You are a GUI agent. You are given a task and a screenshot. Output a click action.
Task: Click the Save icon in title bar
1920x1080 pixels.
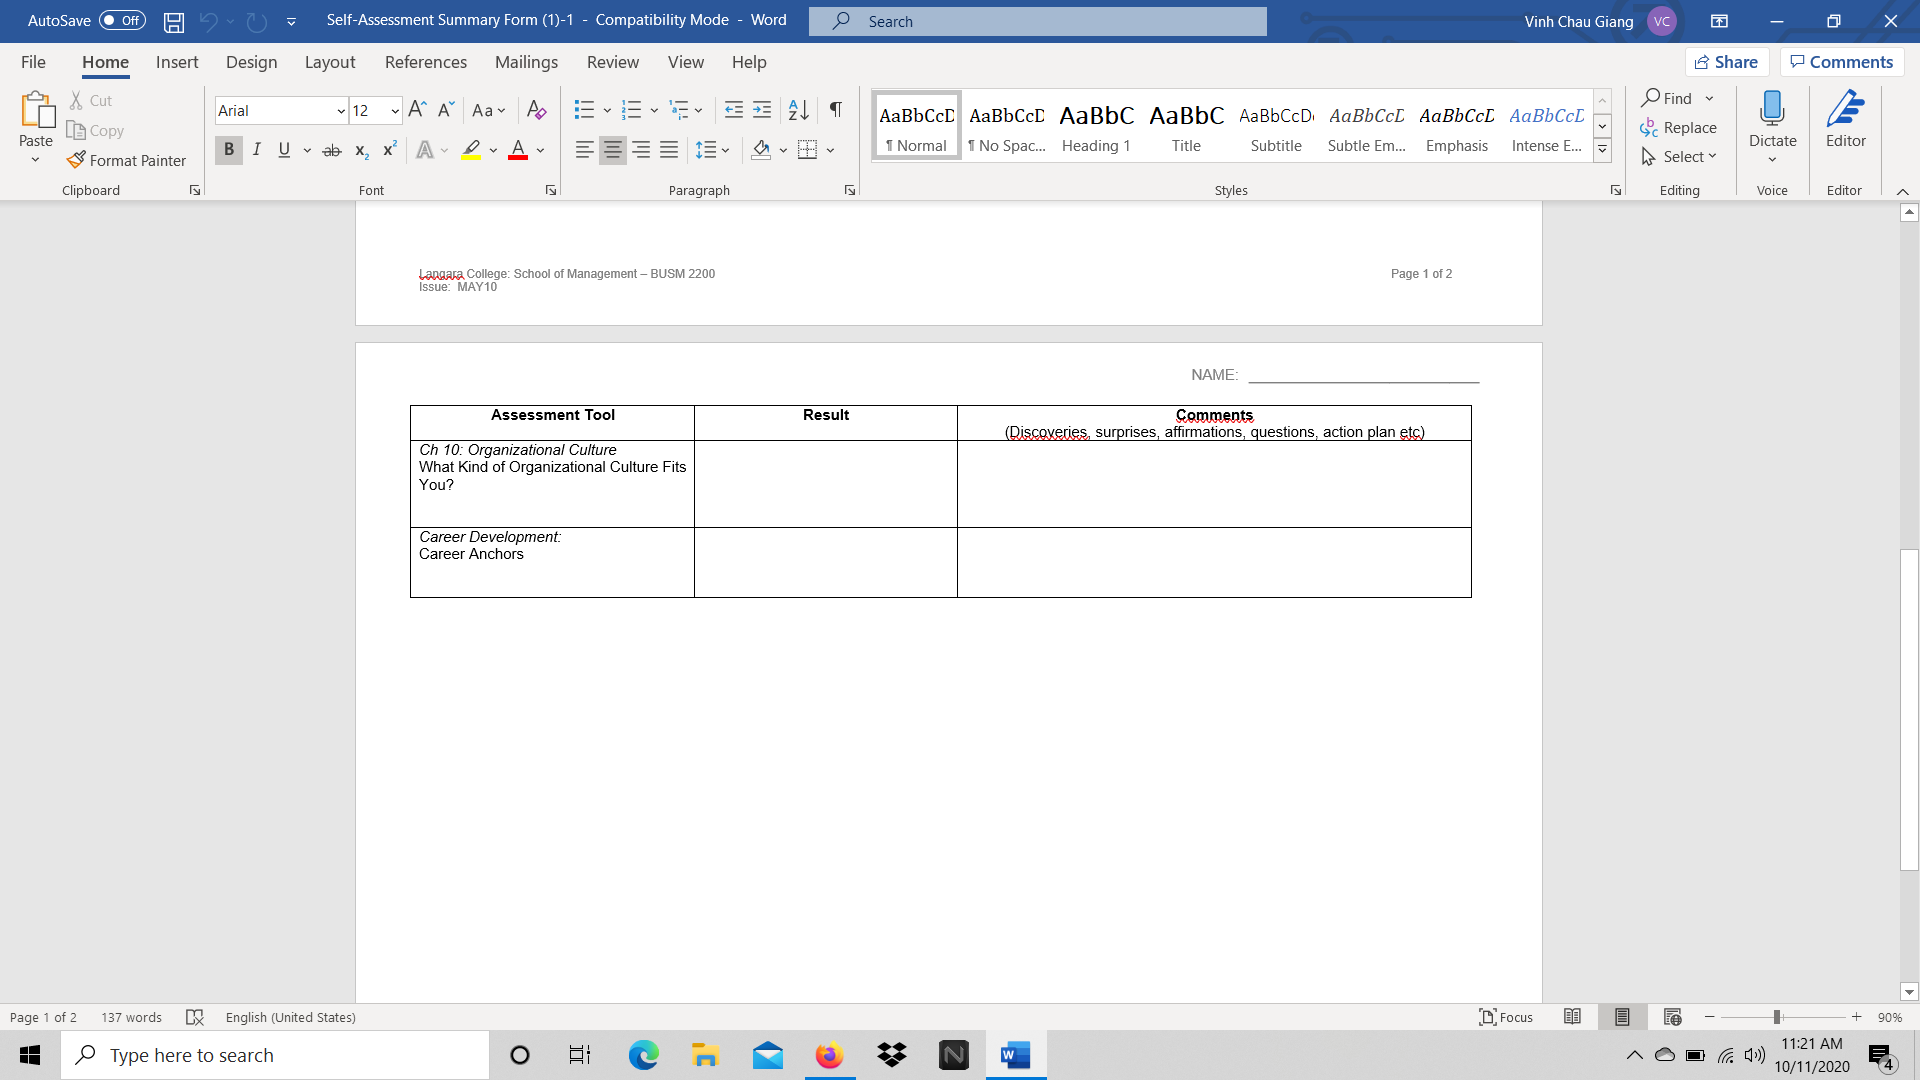click(174, 21)
